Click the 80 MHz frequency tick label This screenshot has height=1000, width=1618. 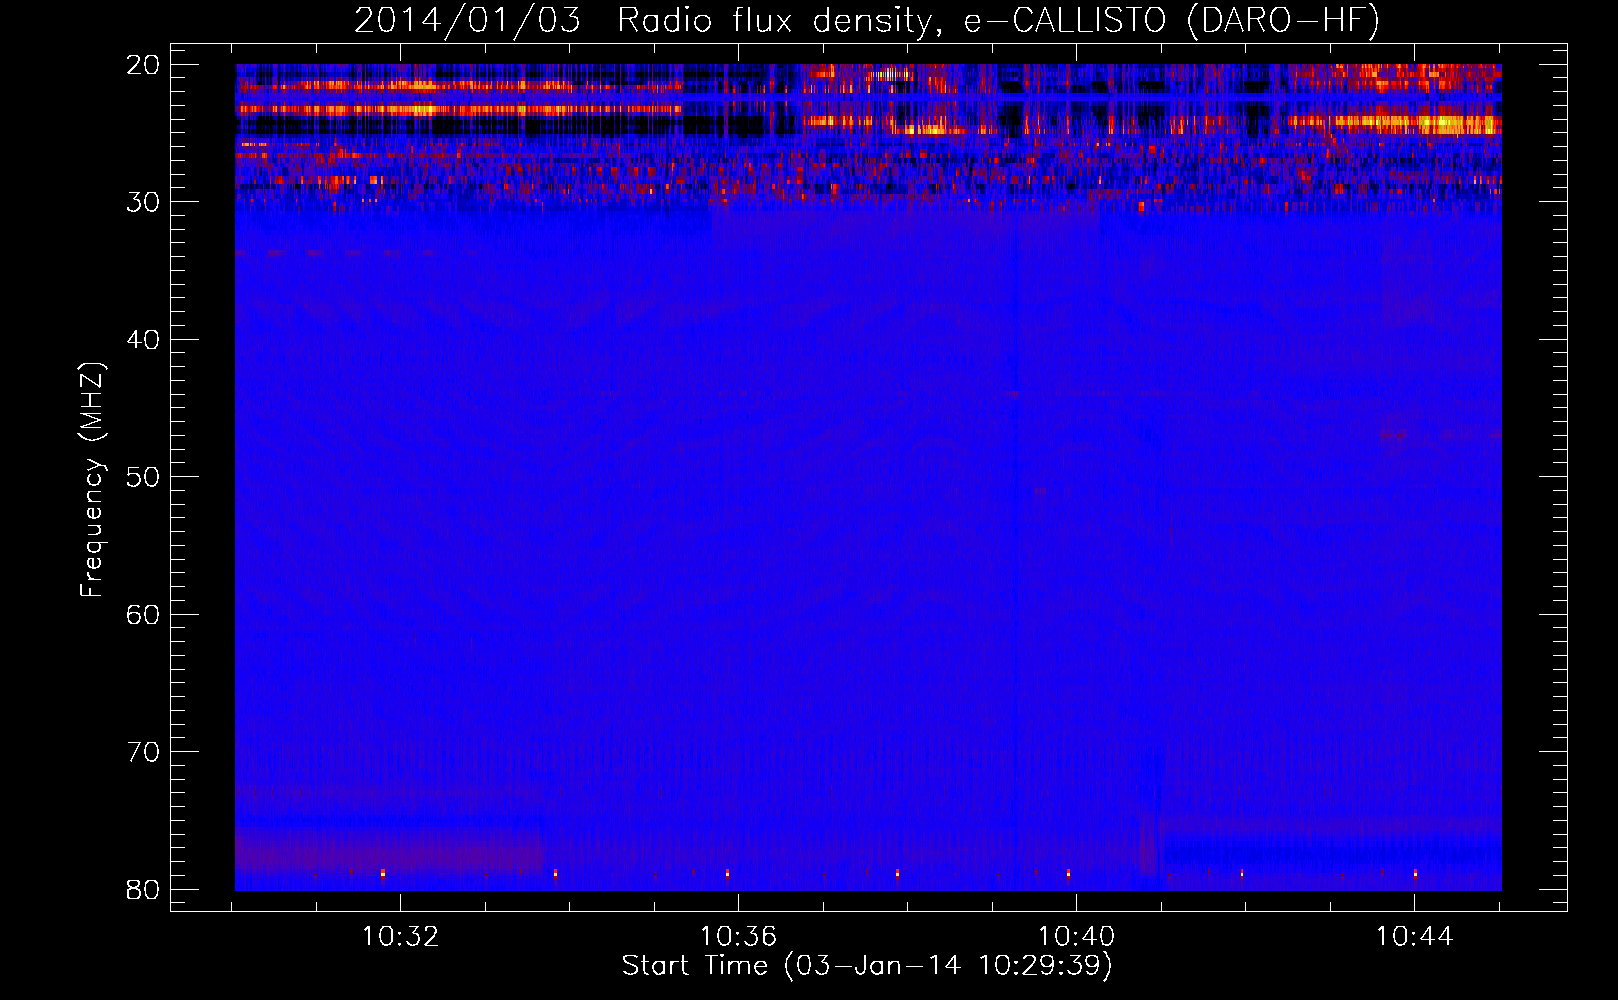click(x=144, y=890)
